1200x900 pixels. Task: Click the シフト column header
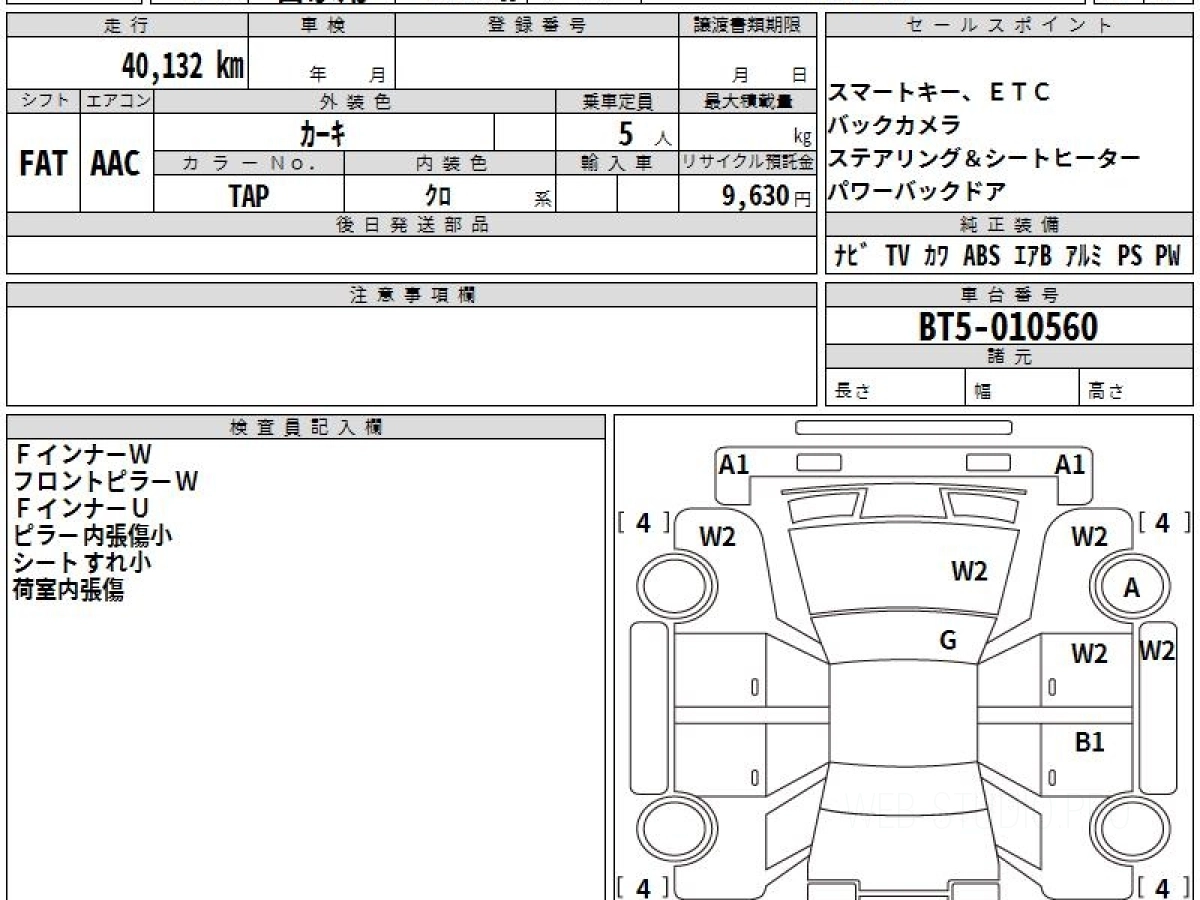click(x=44, y=101)
